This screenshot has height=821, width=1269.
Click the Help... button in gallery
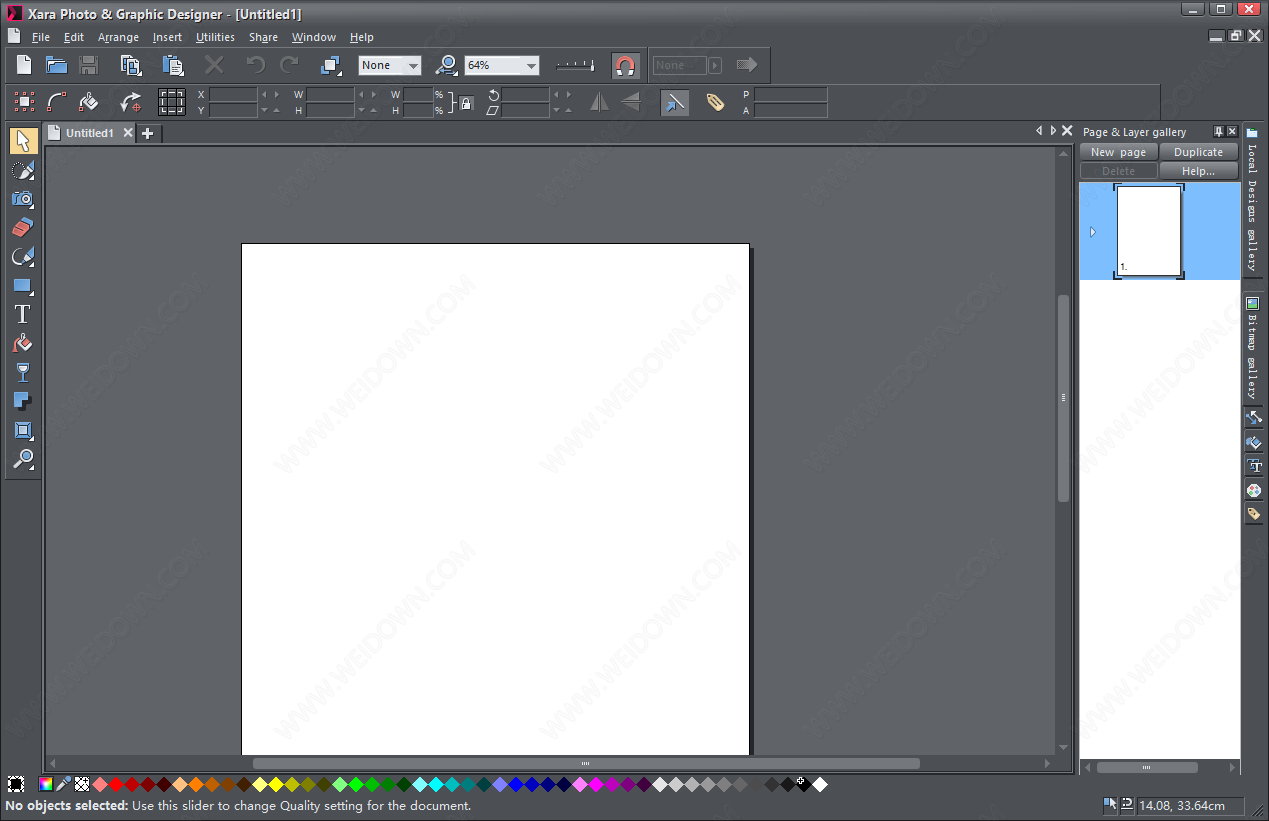(x=1199, y=171)
